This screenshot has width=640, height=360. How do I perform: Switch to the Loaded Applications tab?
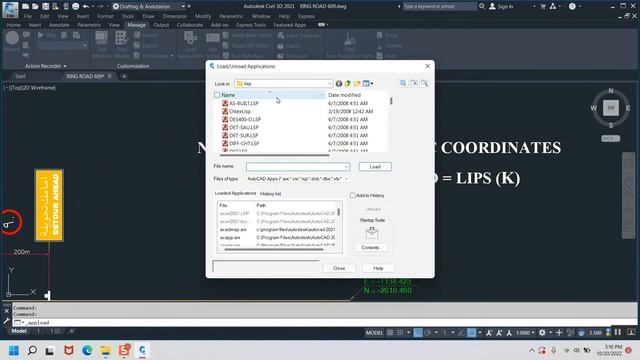[x=236, y=193]
